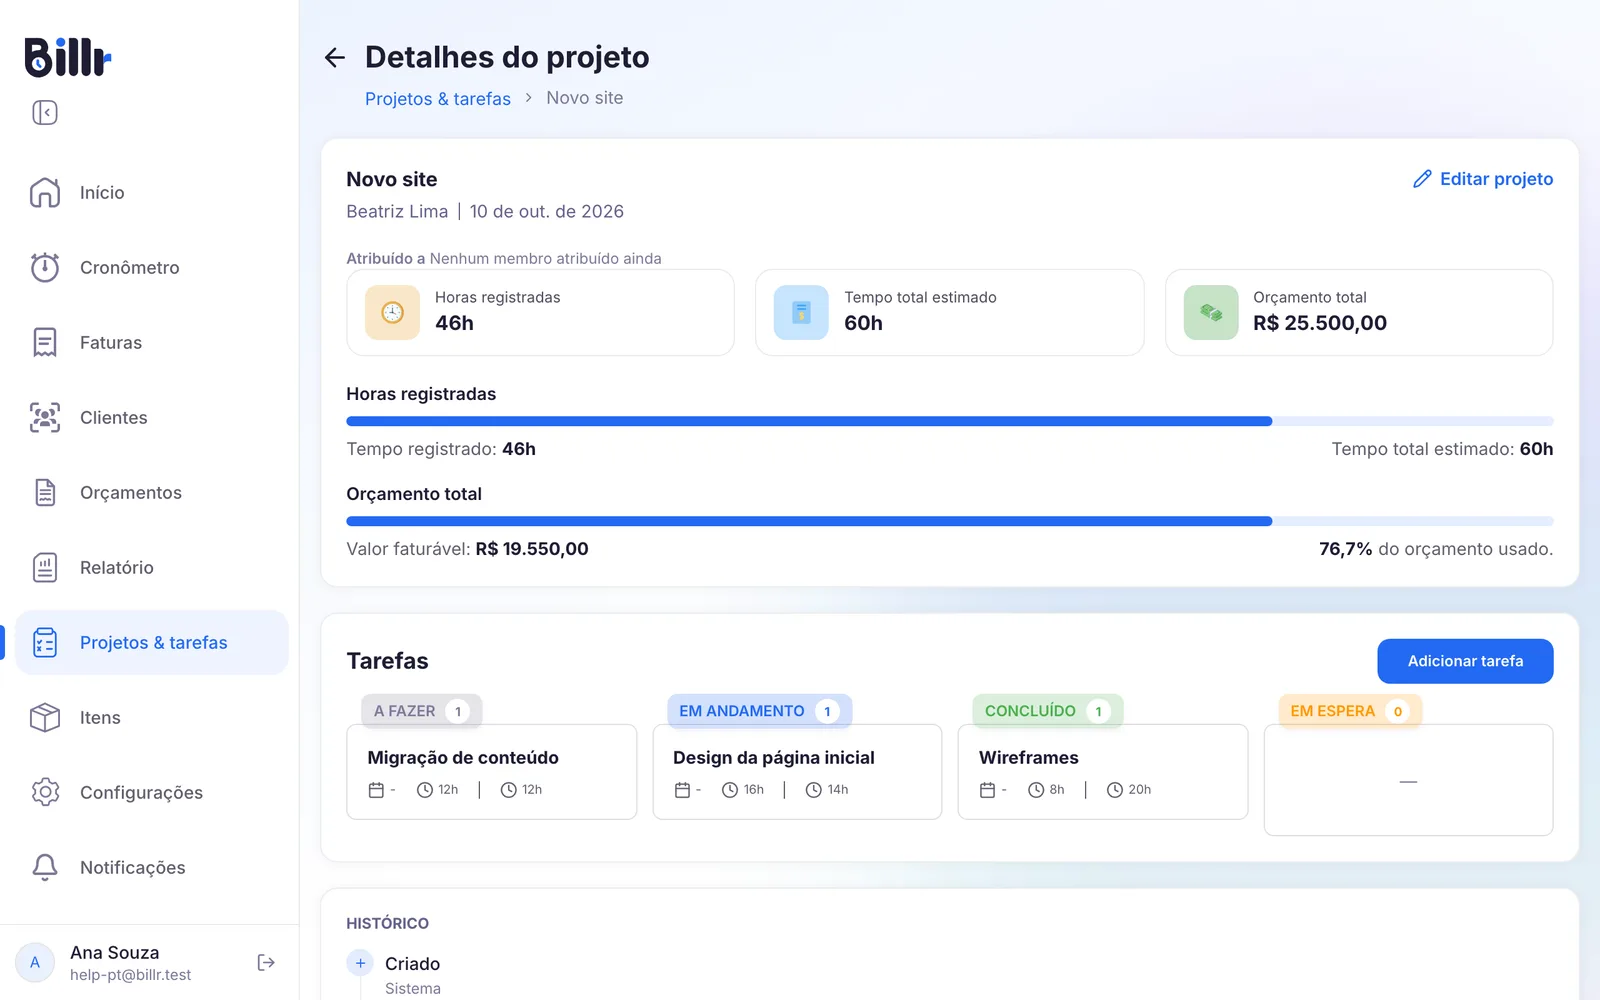The height and width of the screenshot is (1000, 1600).
Task: Click 'Beatriz Lima' client name
Action: [397, 211]
